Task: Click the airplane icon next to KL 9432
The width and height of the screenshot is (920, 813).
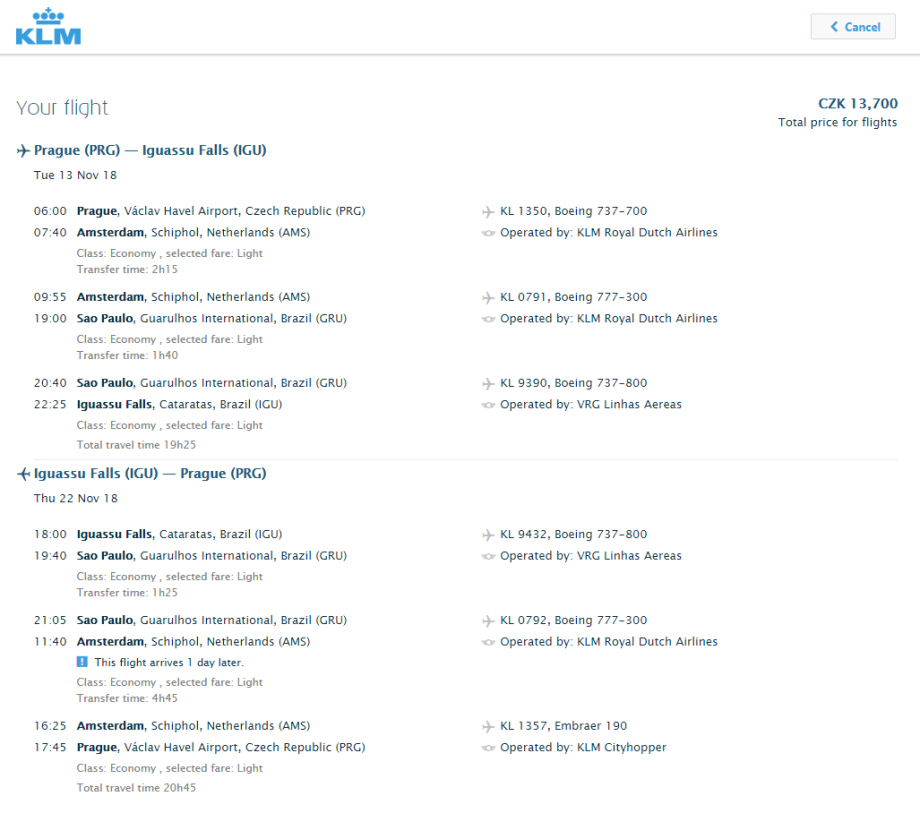Action: [x=488, y=535]
